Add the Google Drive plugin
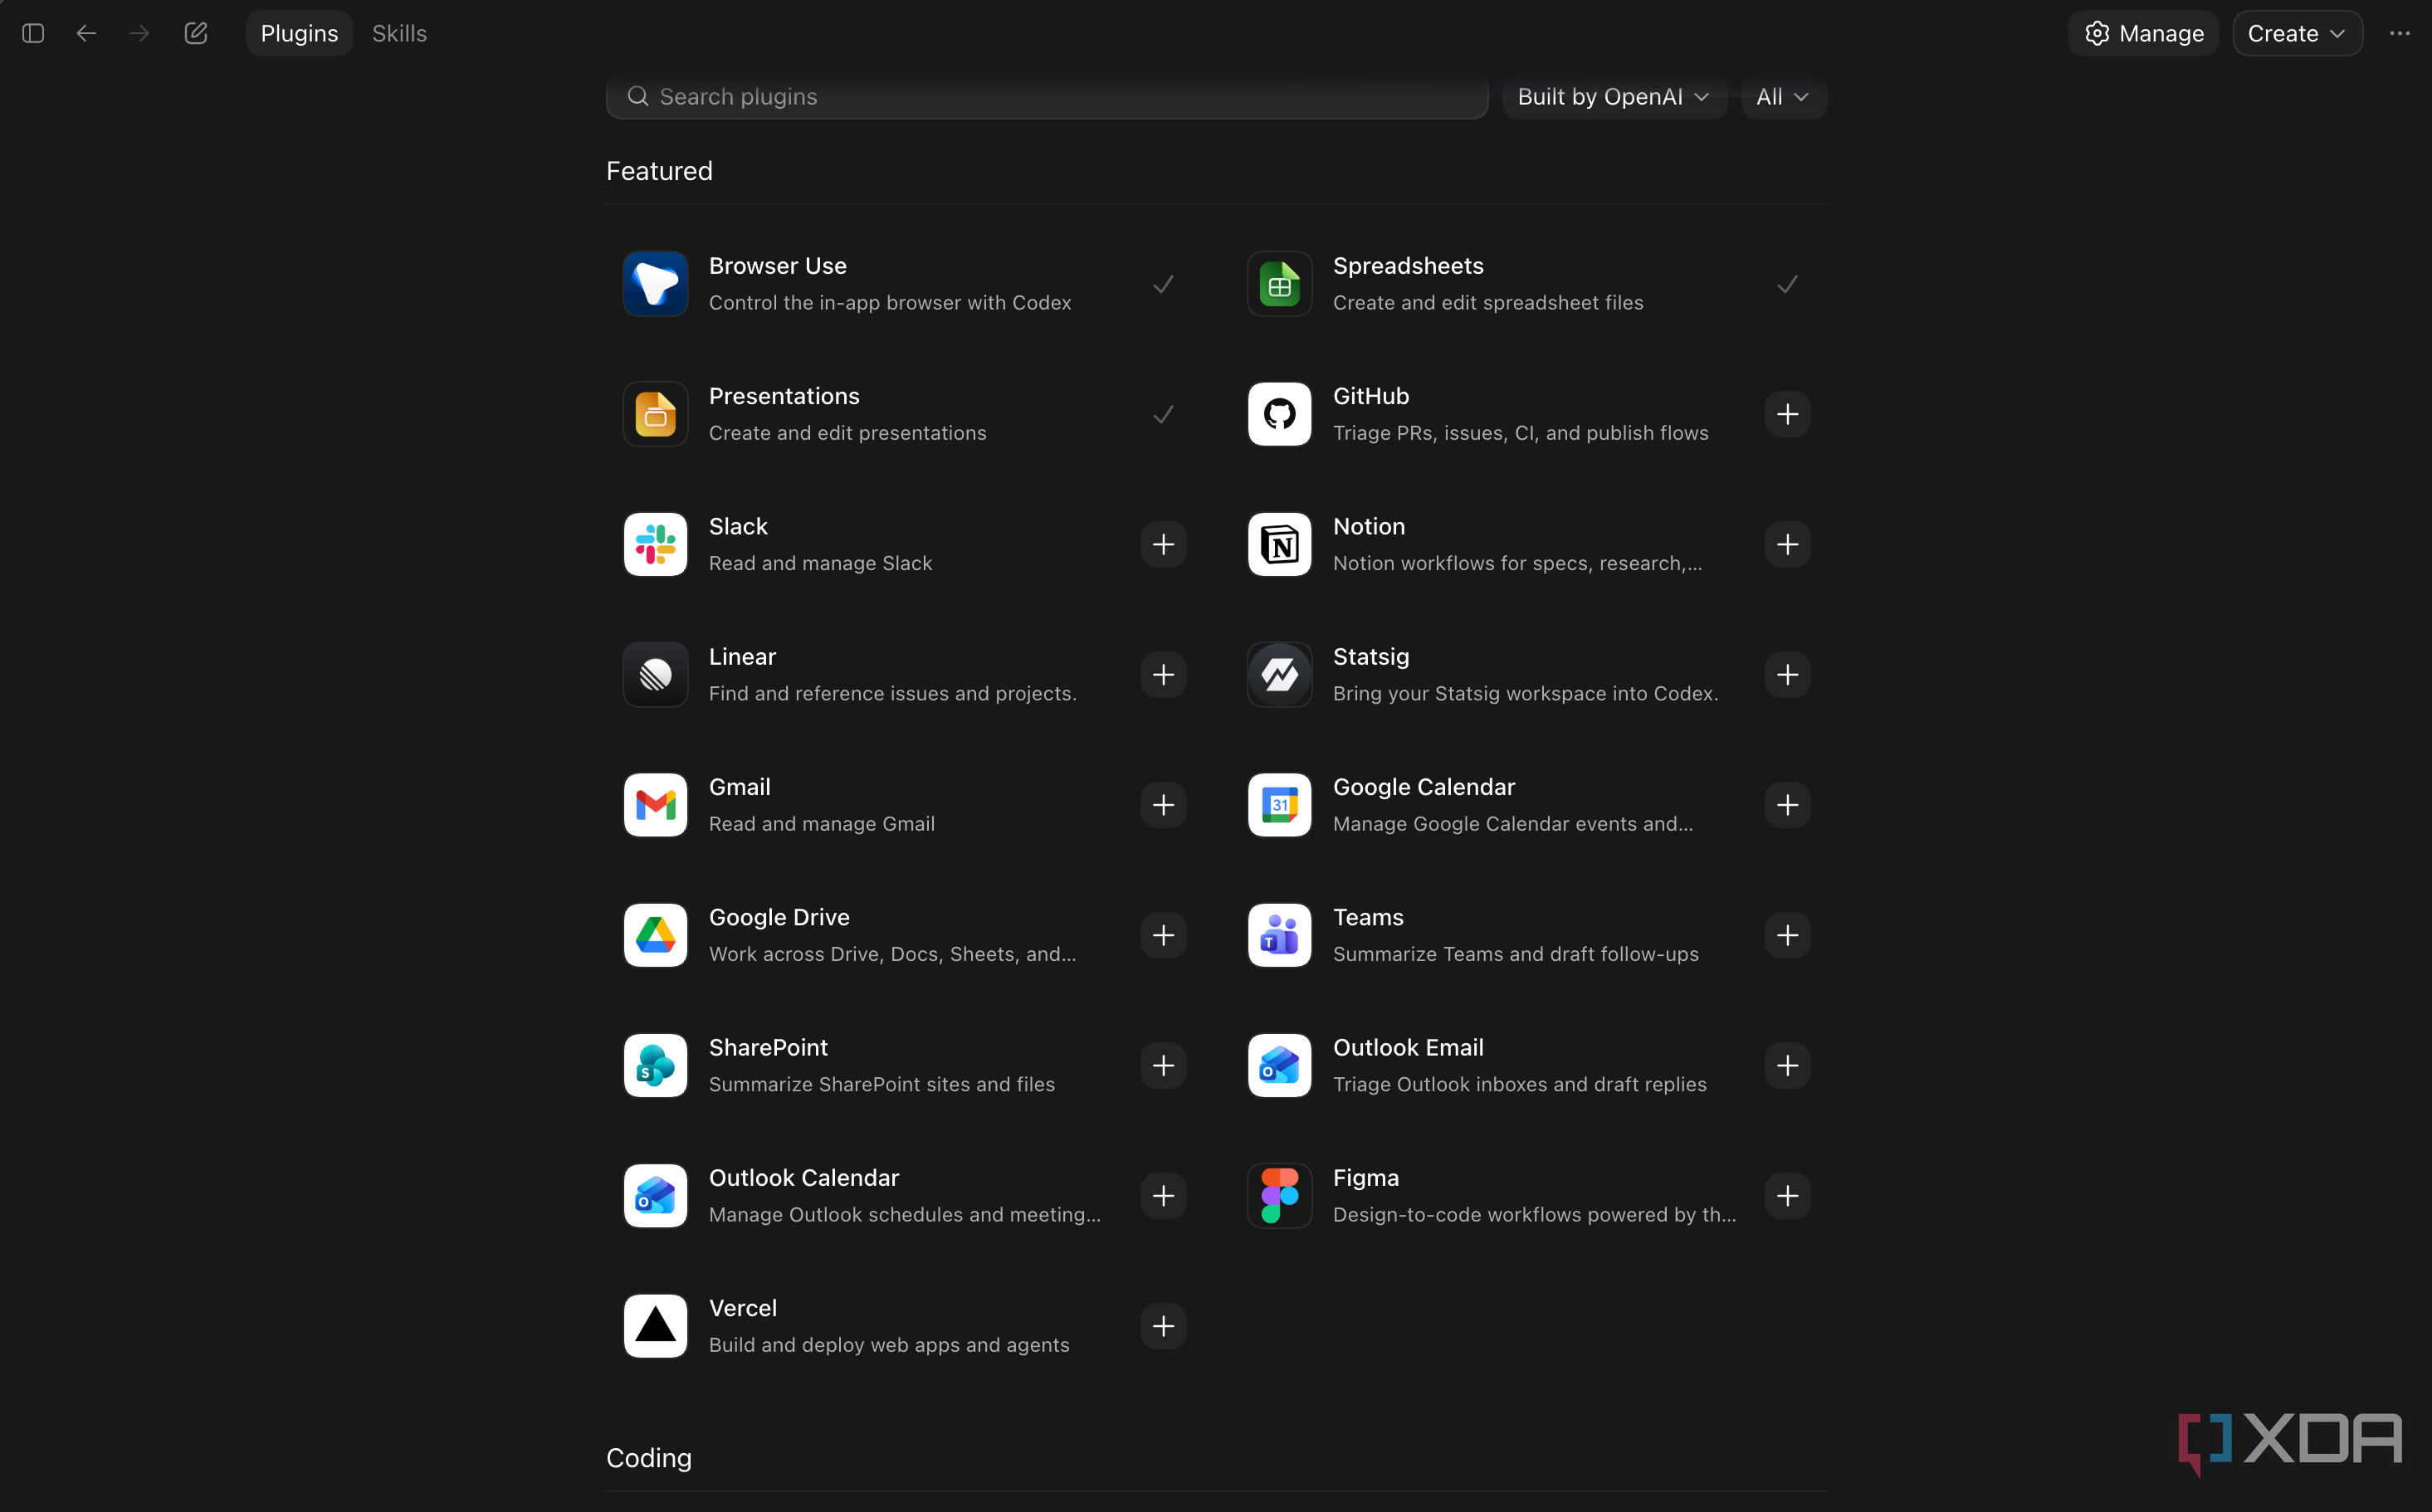The width and height of the screenshot is (2432, 1512). pos(1163,935)
